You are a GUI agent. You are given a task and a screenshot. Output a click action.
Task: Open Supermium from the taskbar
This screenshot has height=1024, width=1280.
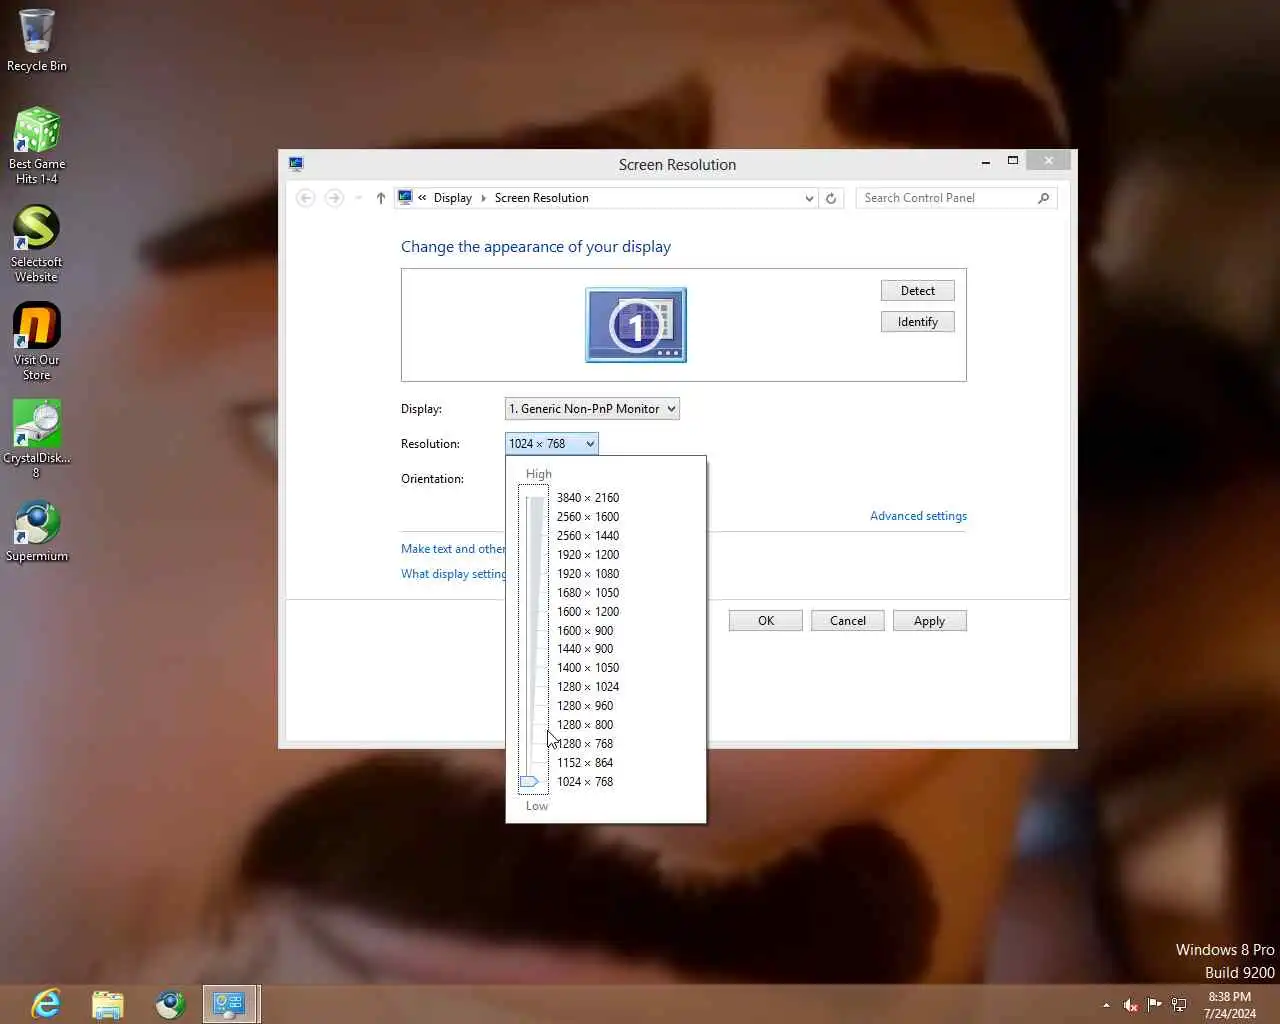170,1004
